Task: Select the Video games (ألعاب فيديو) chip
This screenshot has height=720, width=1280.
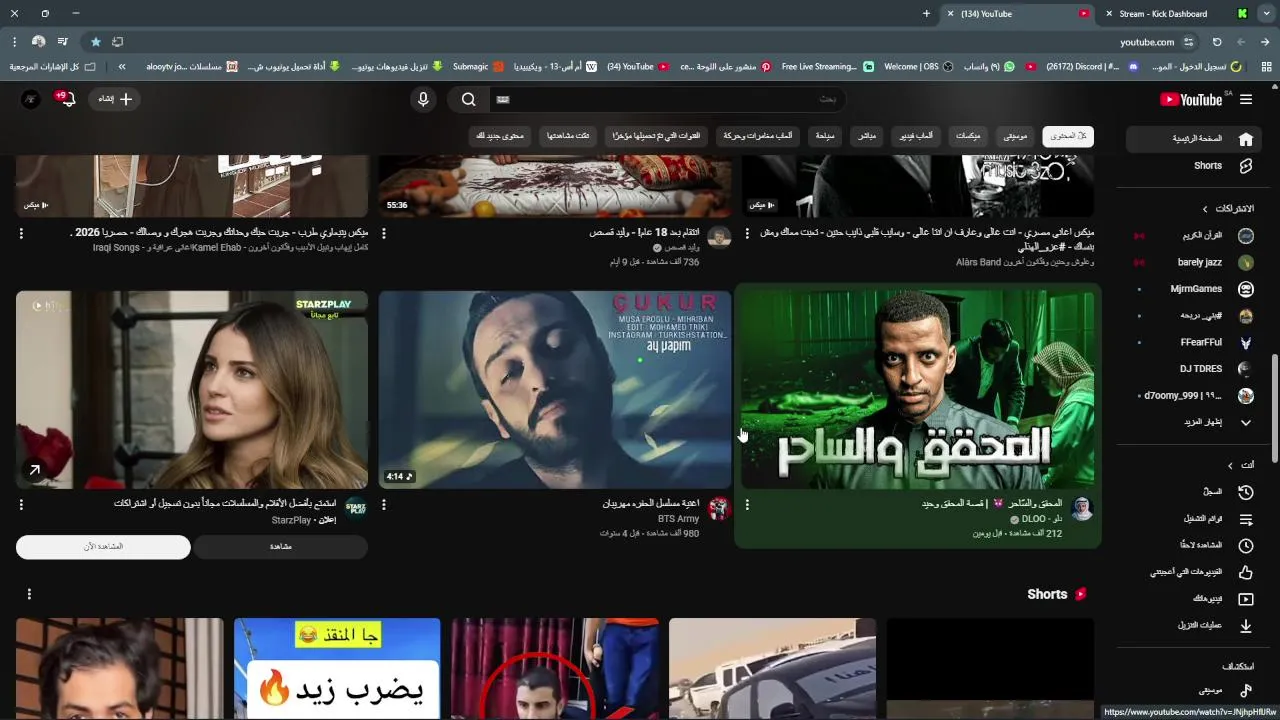Action: (914, 136)
